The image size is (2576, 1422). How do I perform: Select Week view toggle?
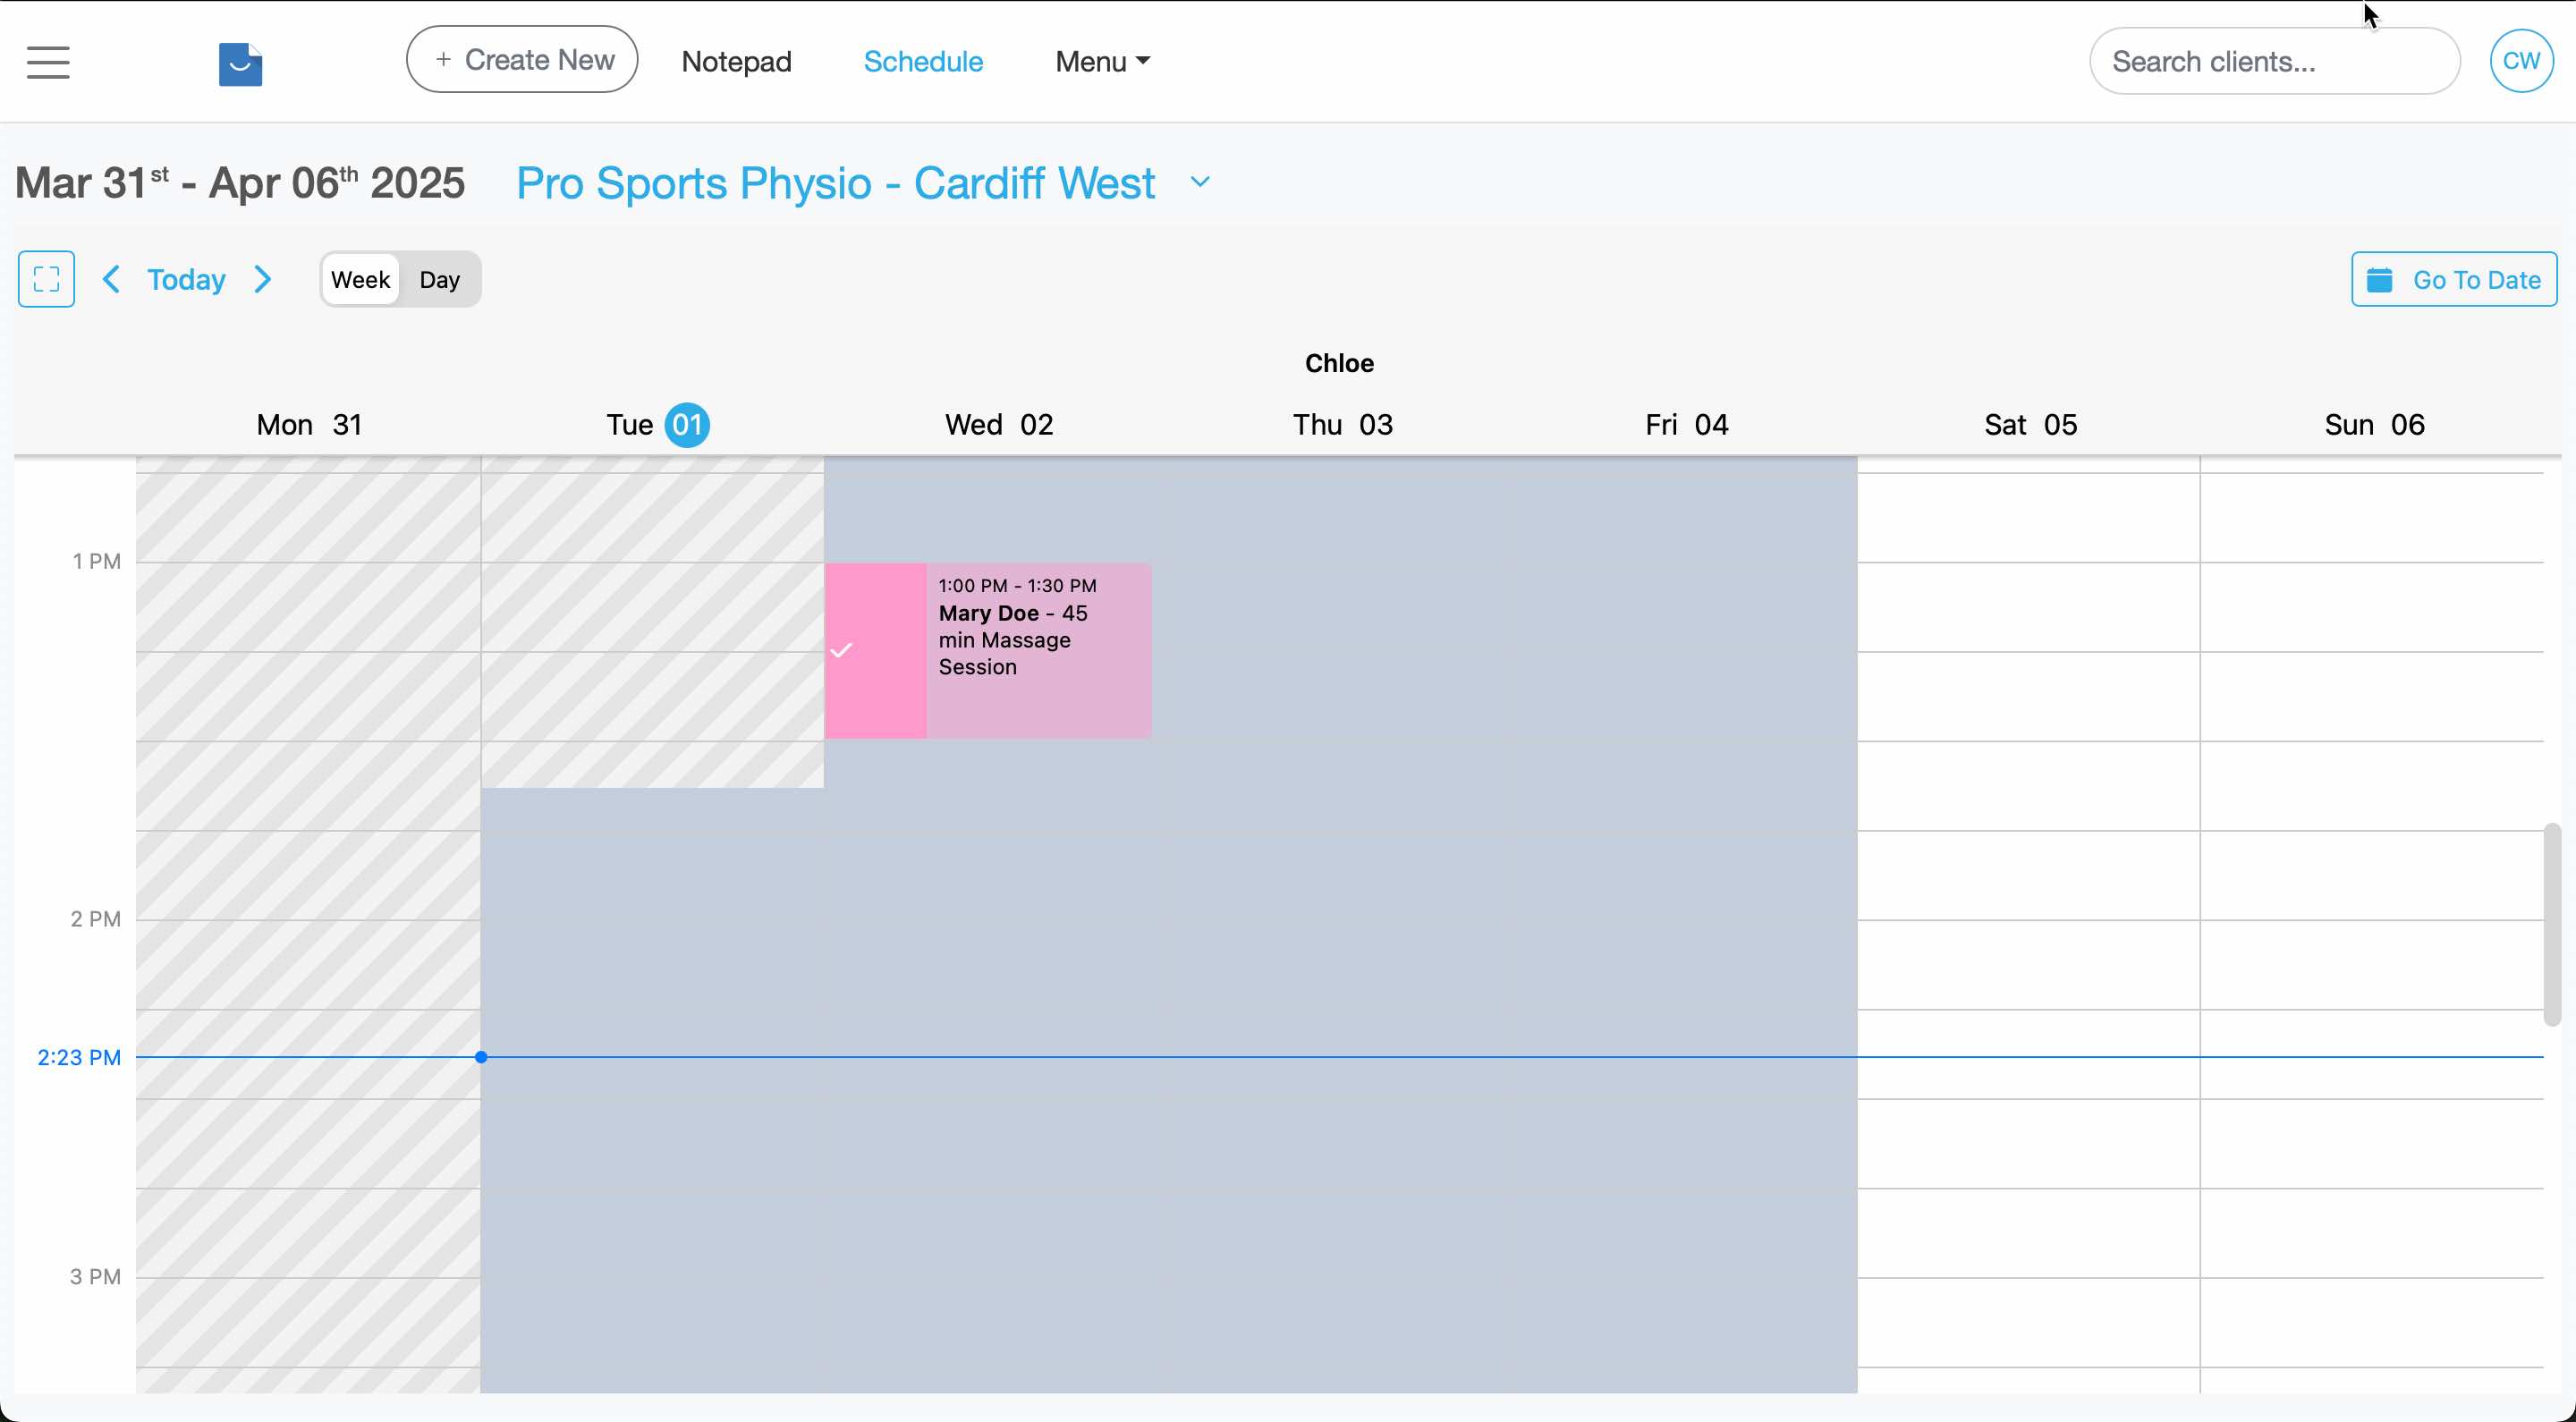click(360, 280)
